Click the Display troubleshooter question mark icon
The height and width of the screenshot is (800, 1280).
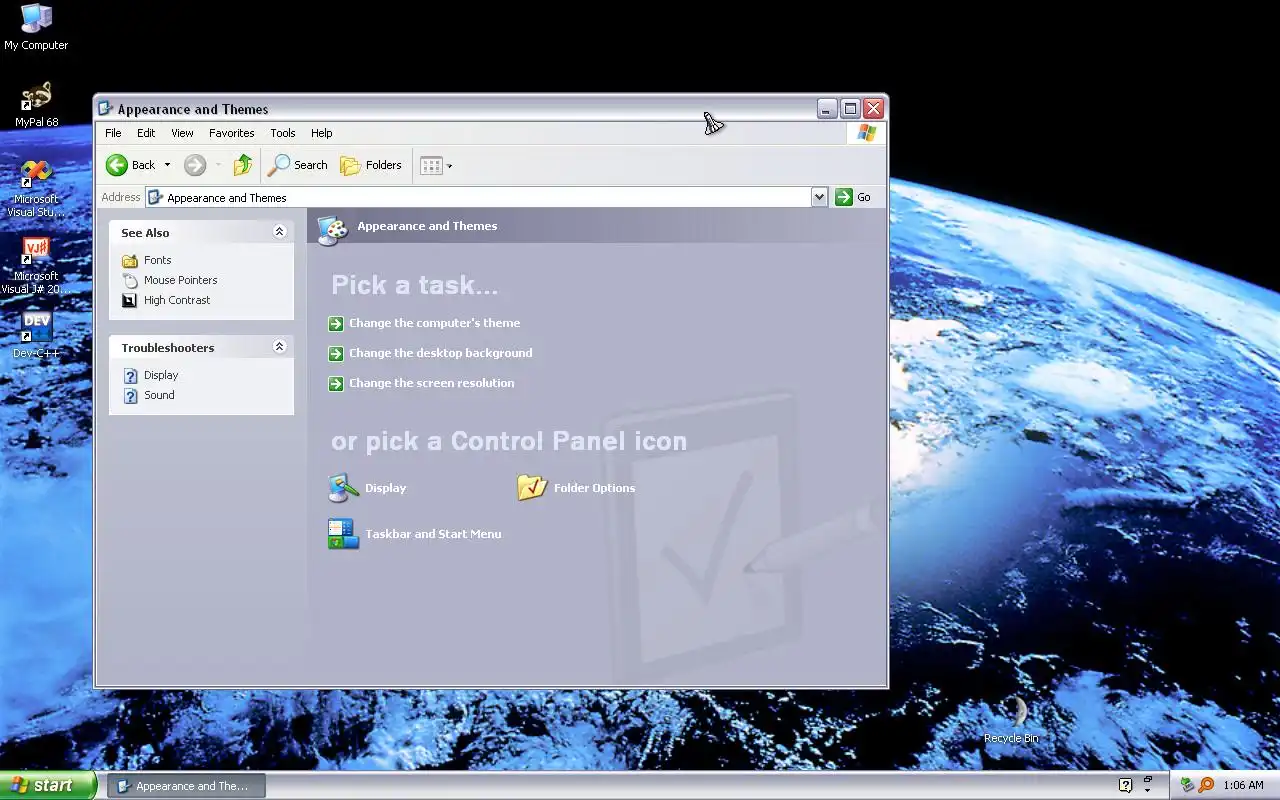[130, 375]
